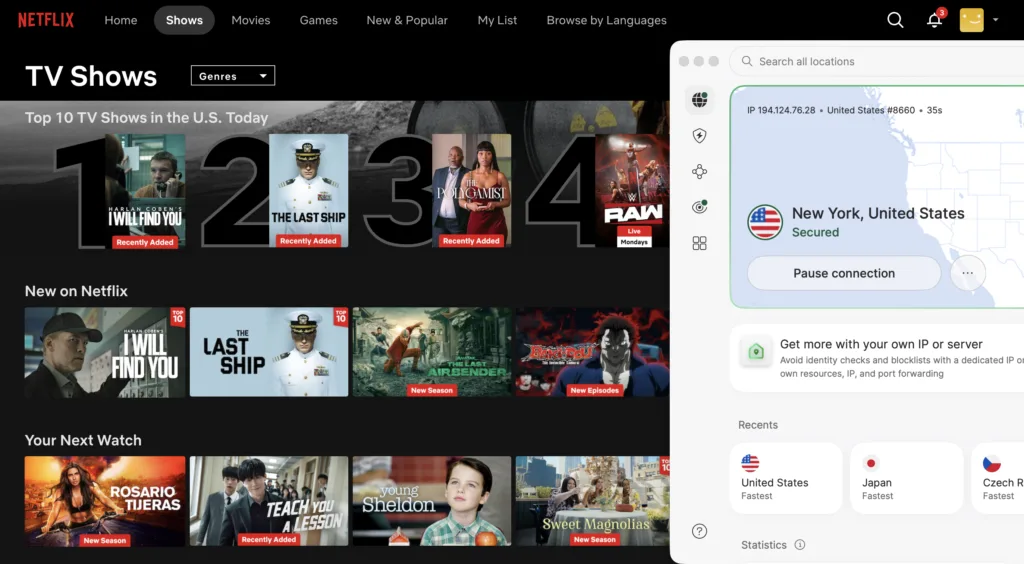Click the VPN search magnifier icon
Screen dimensions: 1024x564
(x=747, y=61)
